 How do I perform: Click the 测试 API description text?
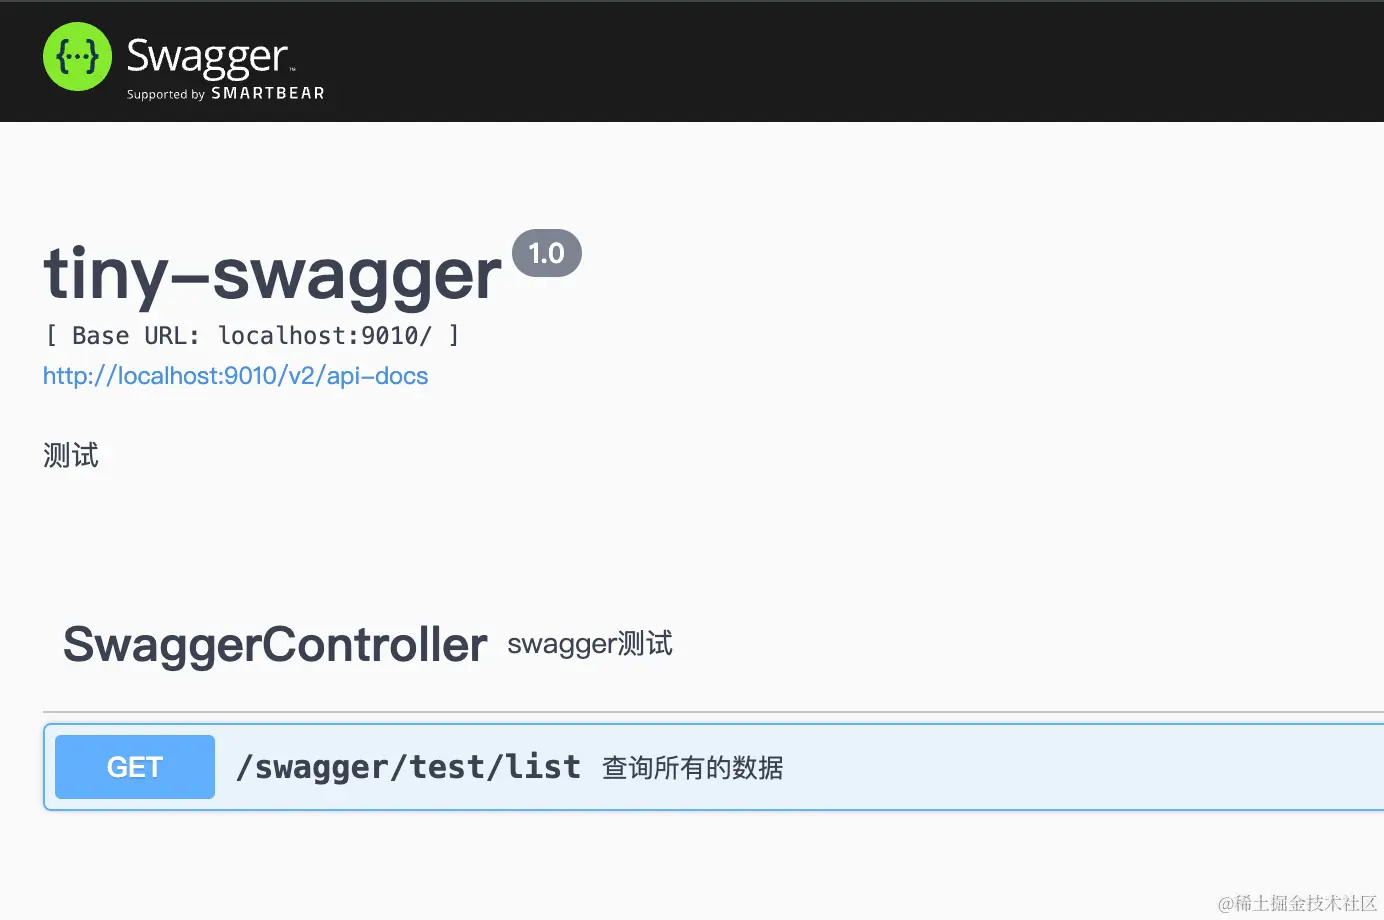coord(71,456)
